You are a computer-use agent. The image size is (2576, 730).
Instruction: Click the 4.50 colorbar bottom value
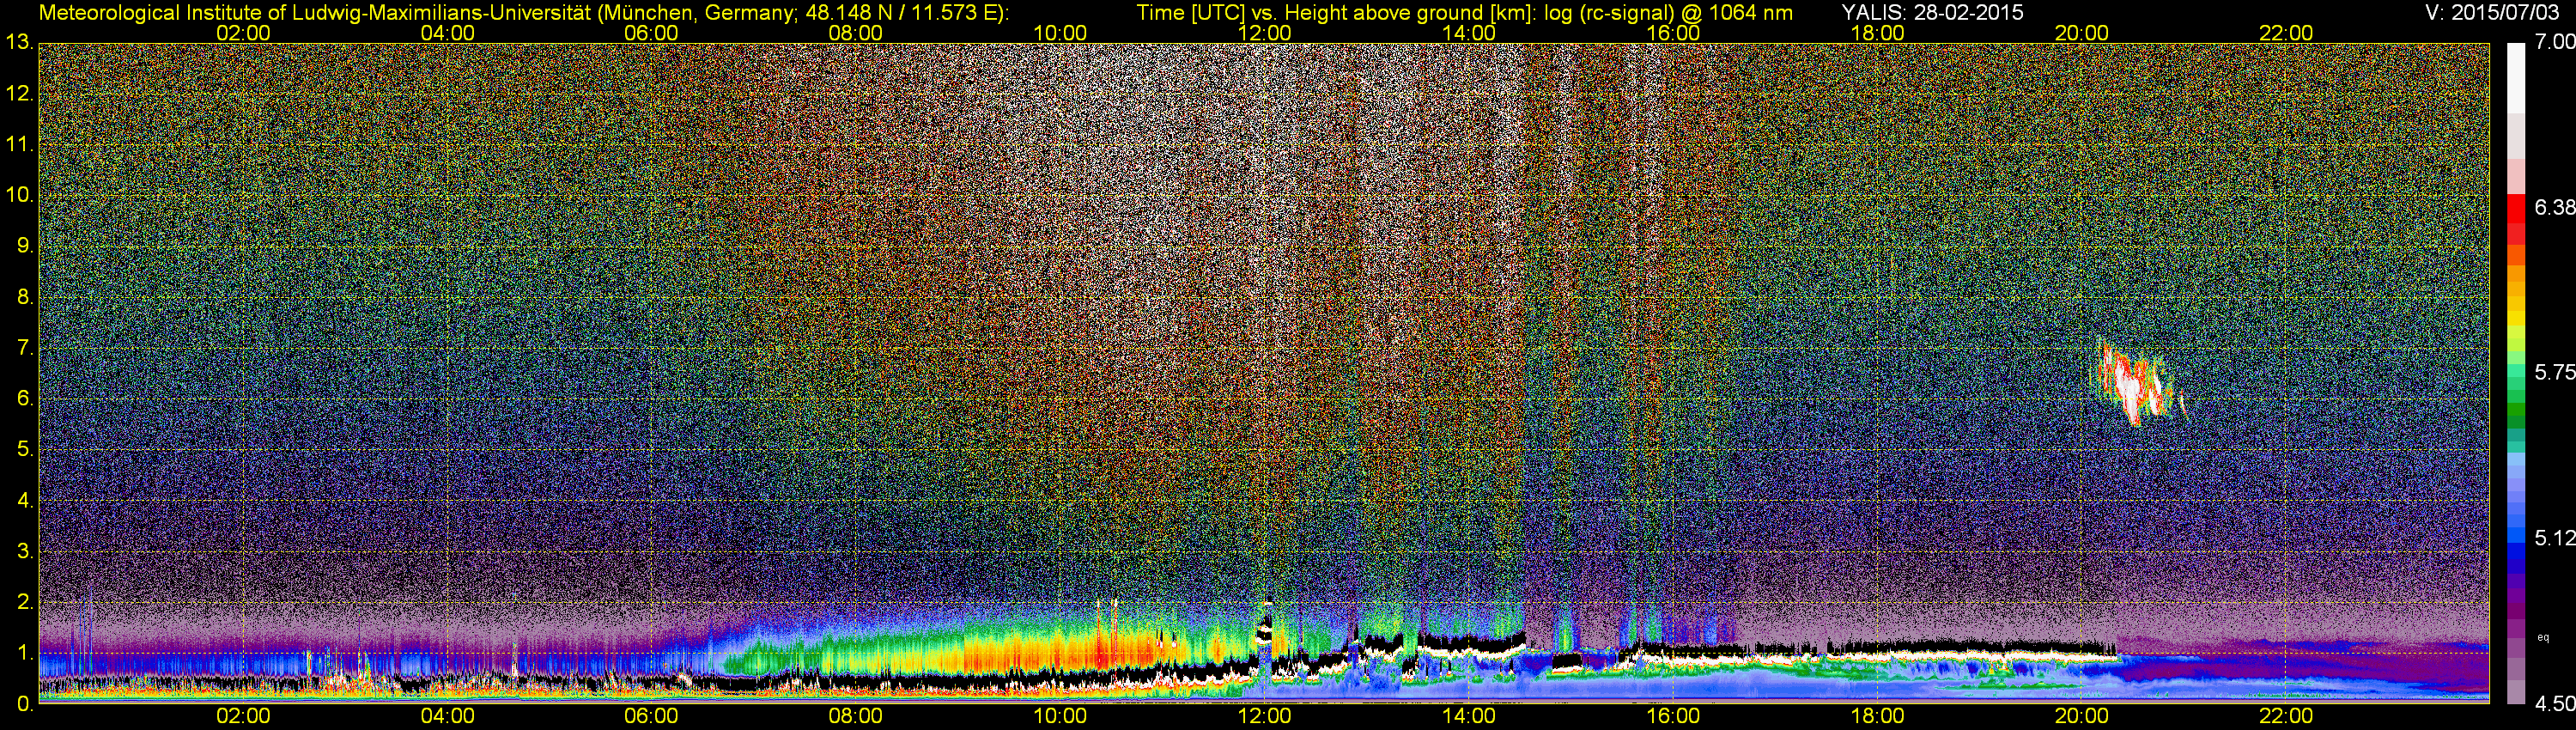(x=2555, y=705)
